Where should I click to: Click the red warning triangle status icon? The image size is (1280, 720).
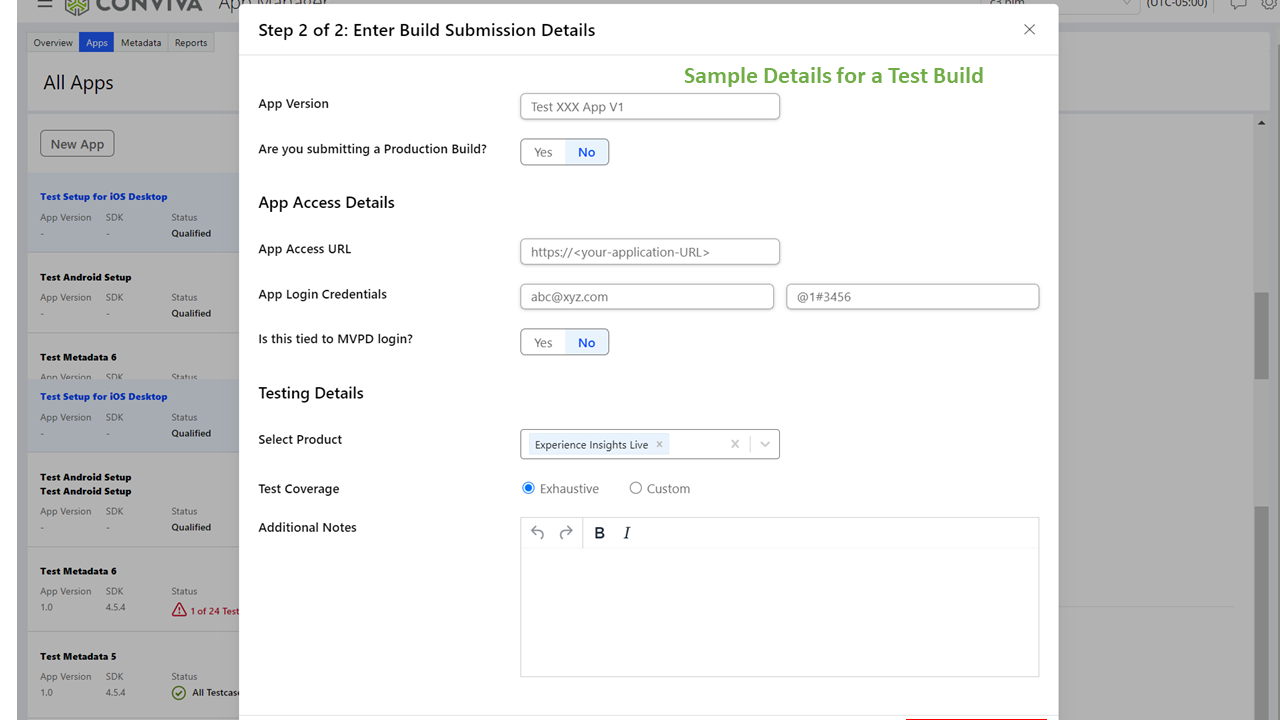pos(179,610)
